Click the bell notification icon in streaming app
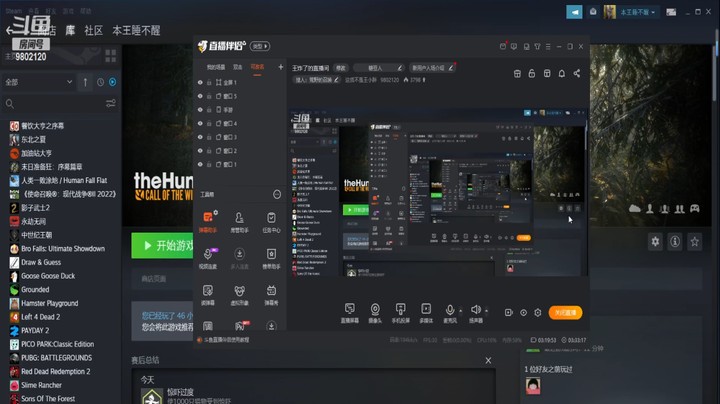The image size is (720, 404). pyautogui.click(x=562, y=73)
